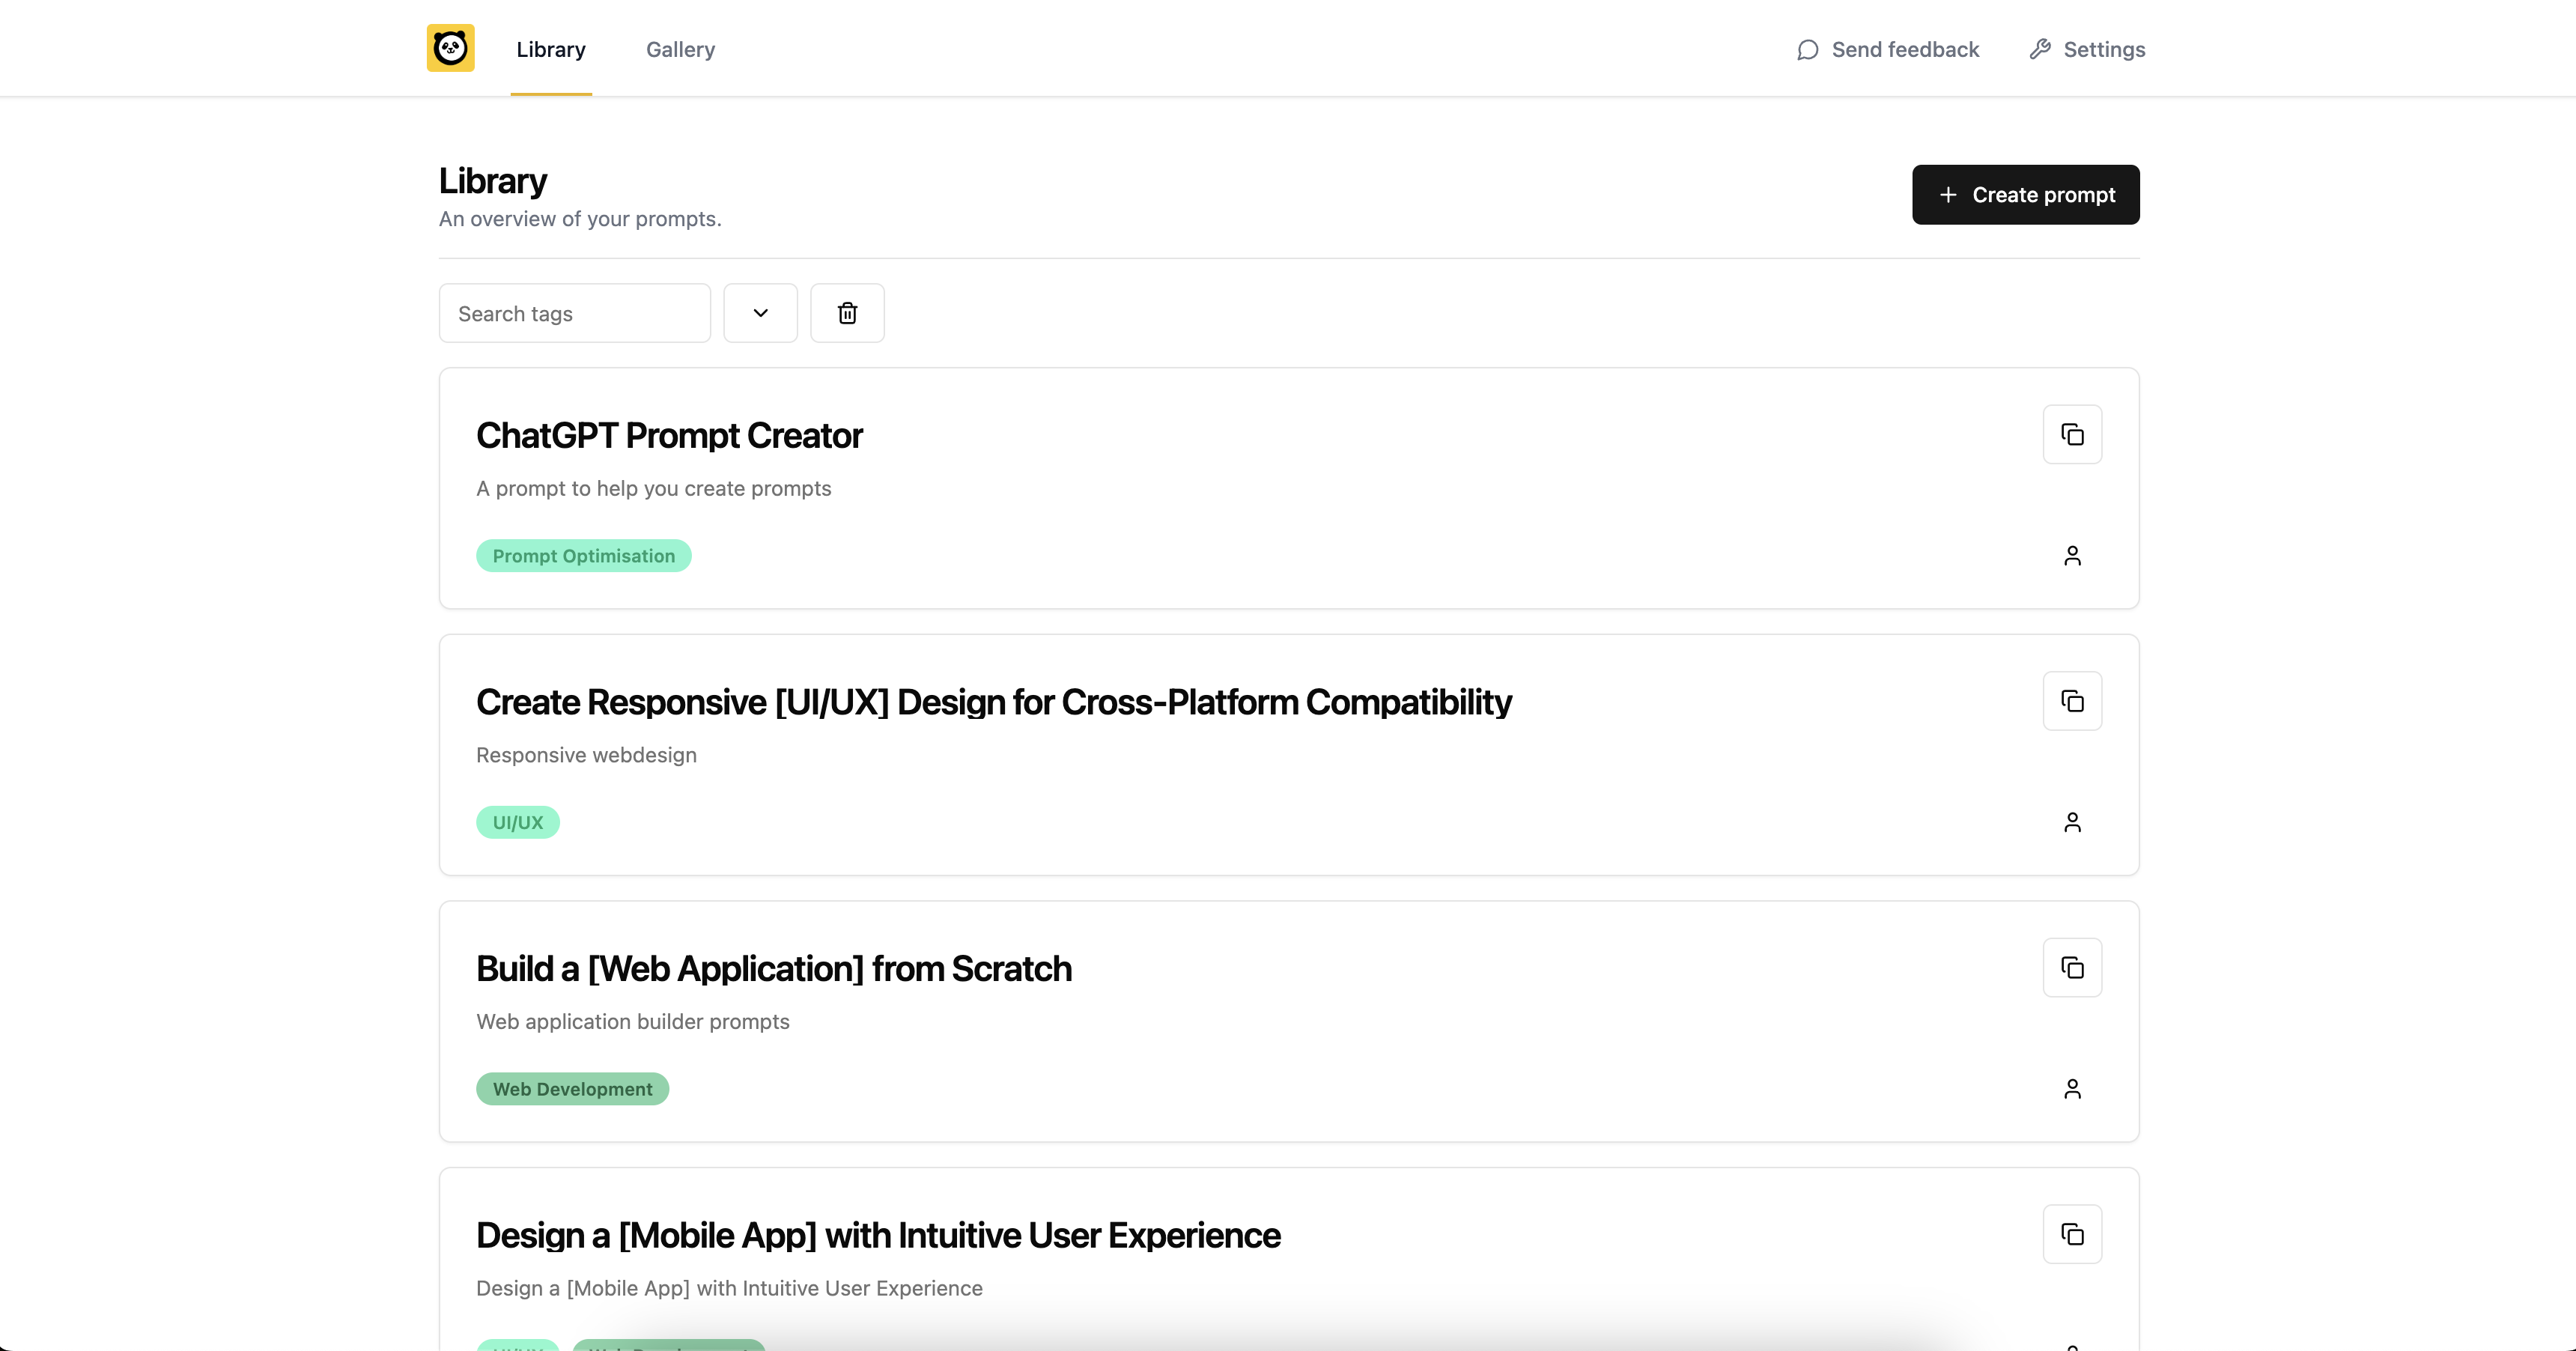This screenshot has width=2576, height=1351.
Task: Click user icon on ChatGPT Prompt Creator card
Action: (x=2072, y=556)
